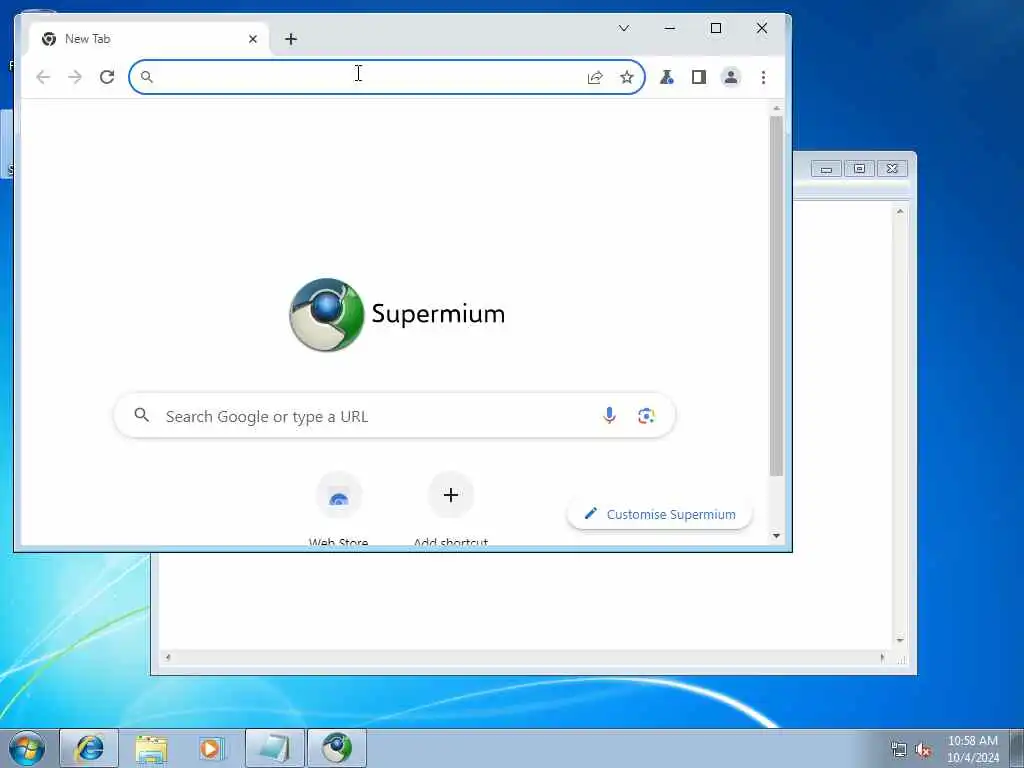Open the experiments flask icon
1024x768 pixels.
(x=666, y=77)
